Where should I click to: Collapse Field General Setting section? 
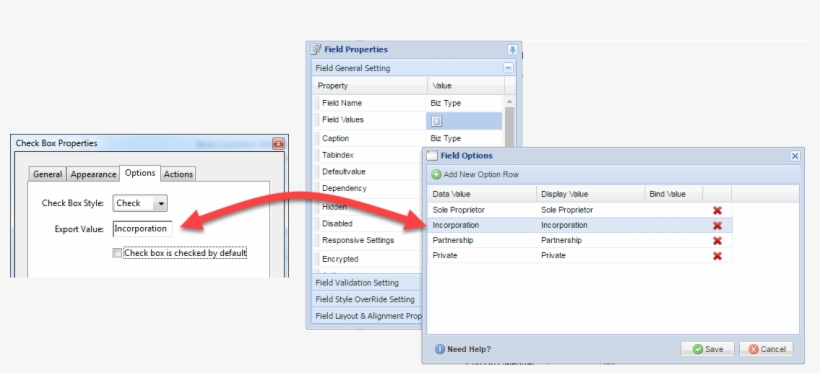(508, 68)
